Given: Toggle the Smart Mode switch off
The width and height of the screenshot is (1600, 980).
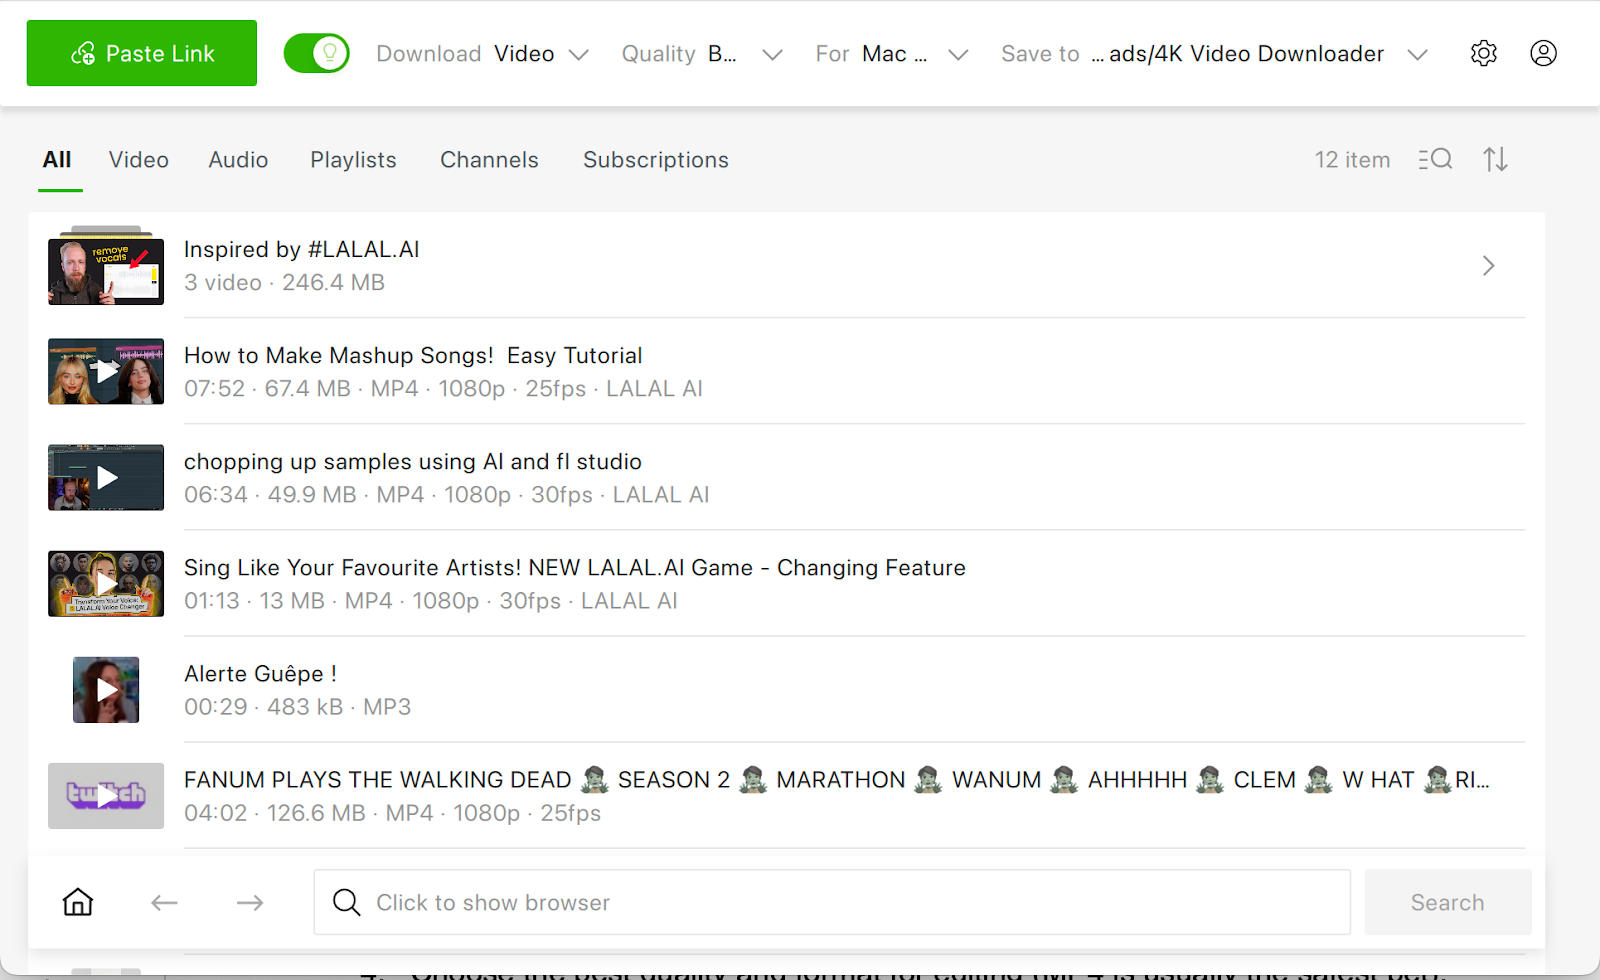Looking at the screenshot, I should (316, 53).
